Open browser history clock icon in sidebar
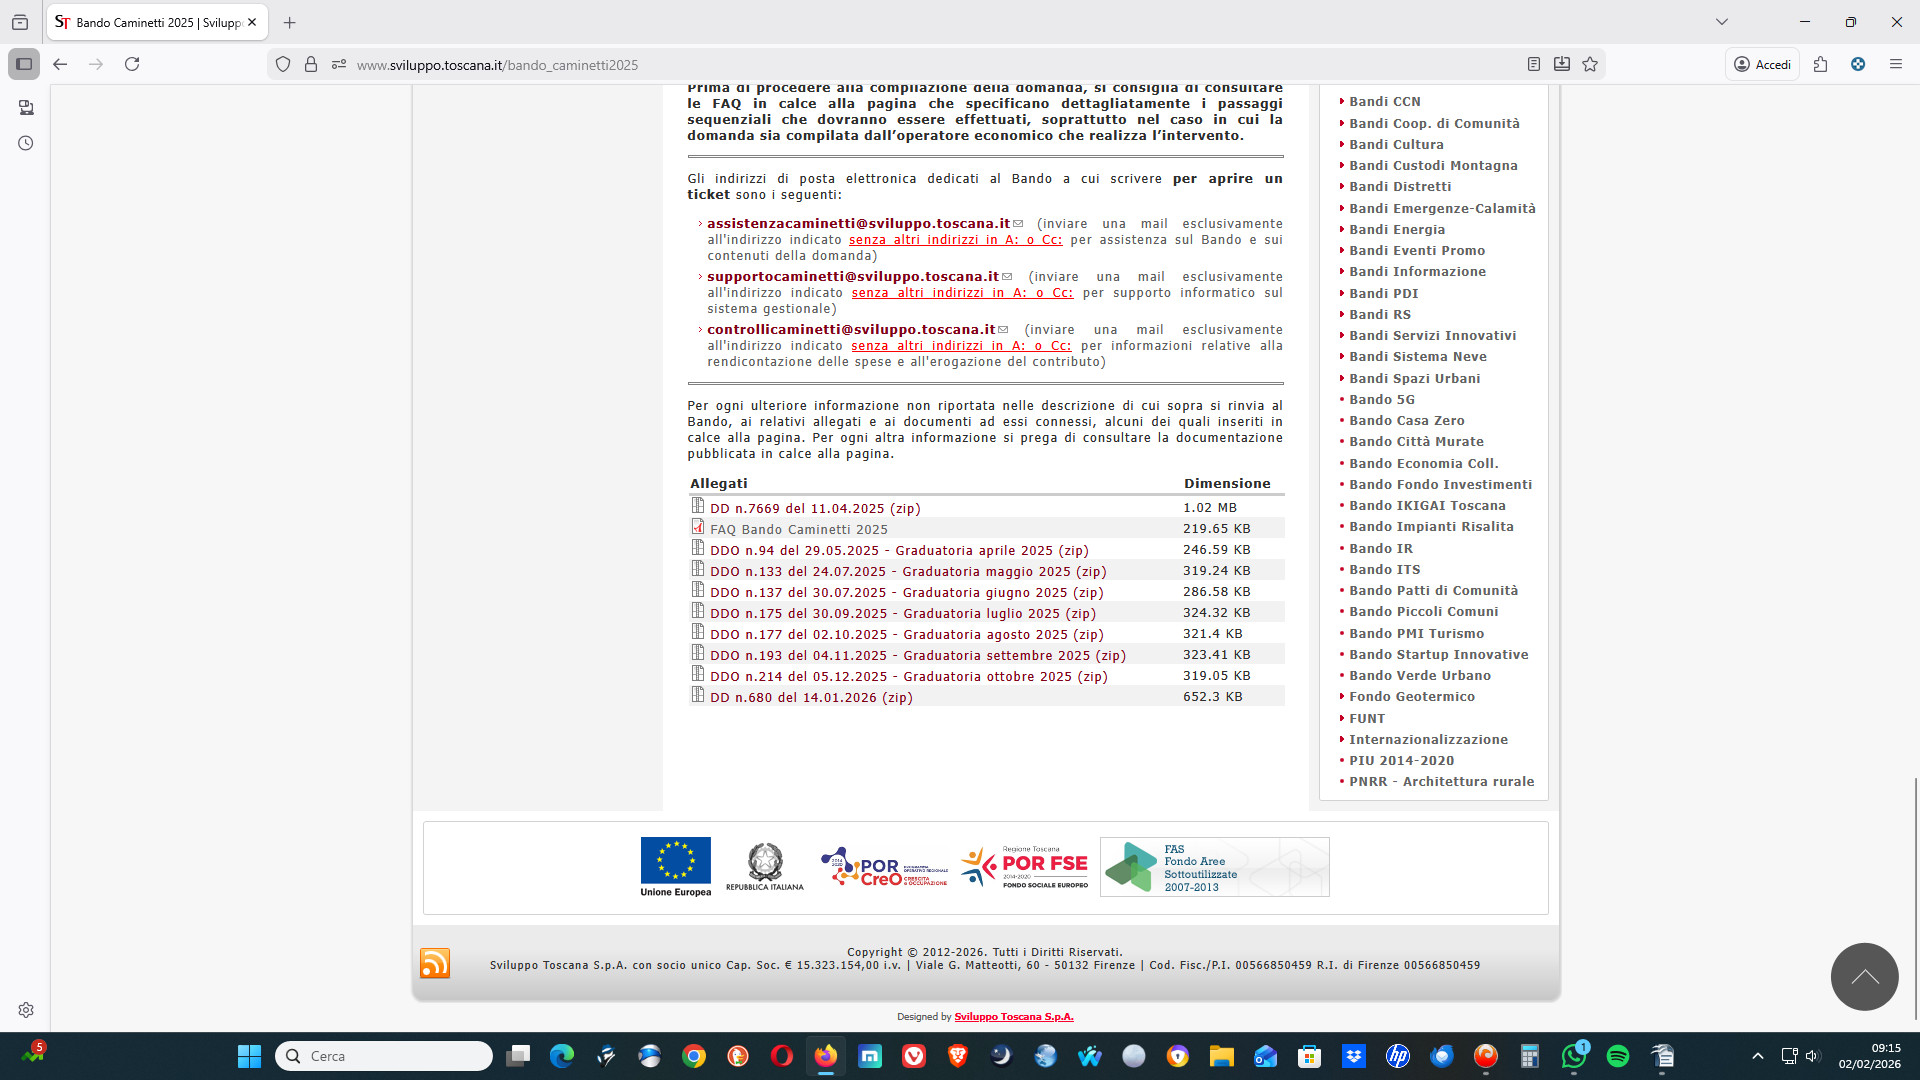This screenshot has height=1080, width=1920. tap(26, 143)
